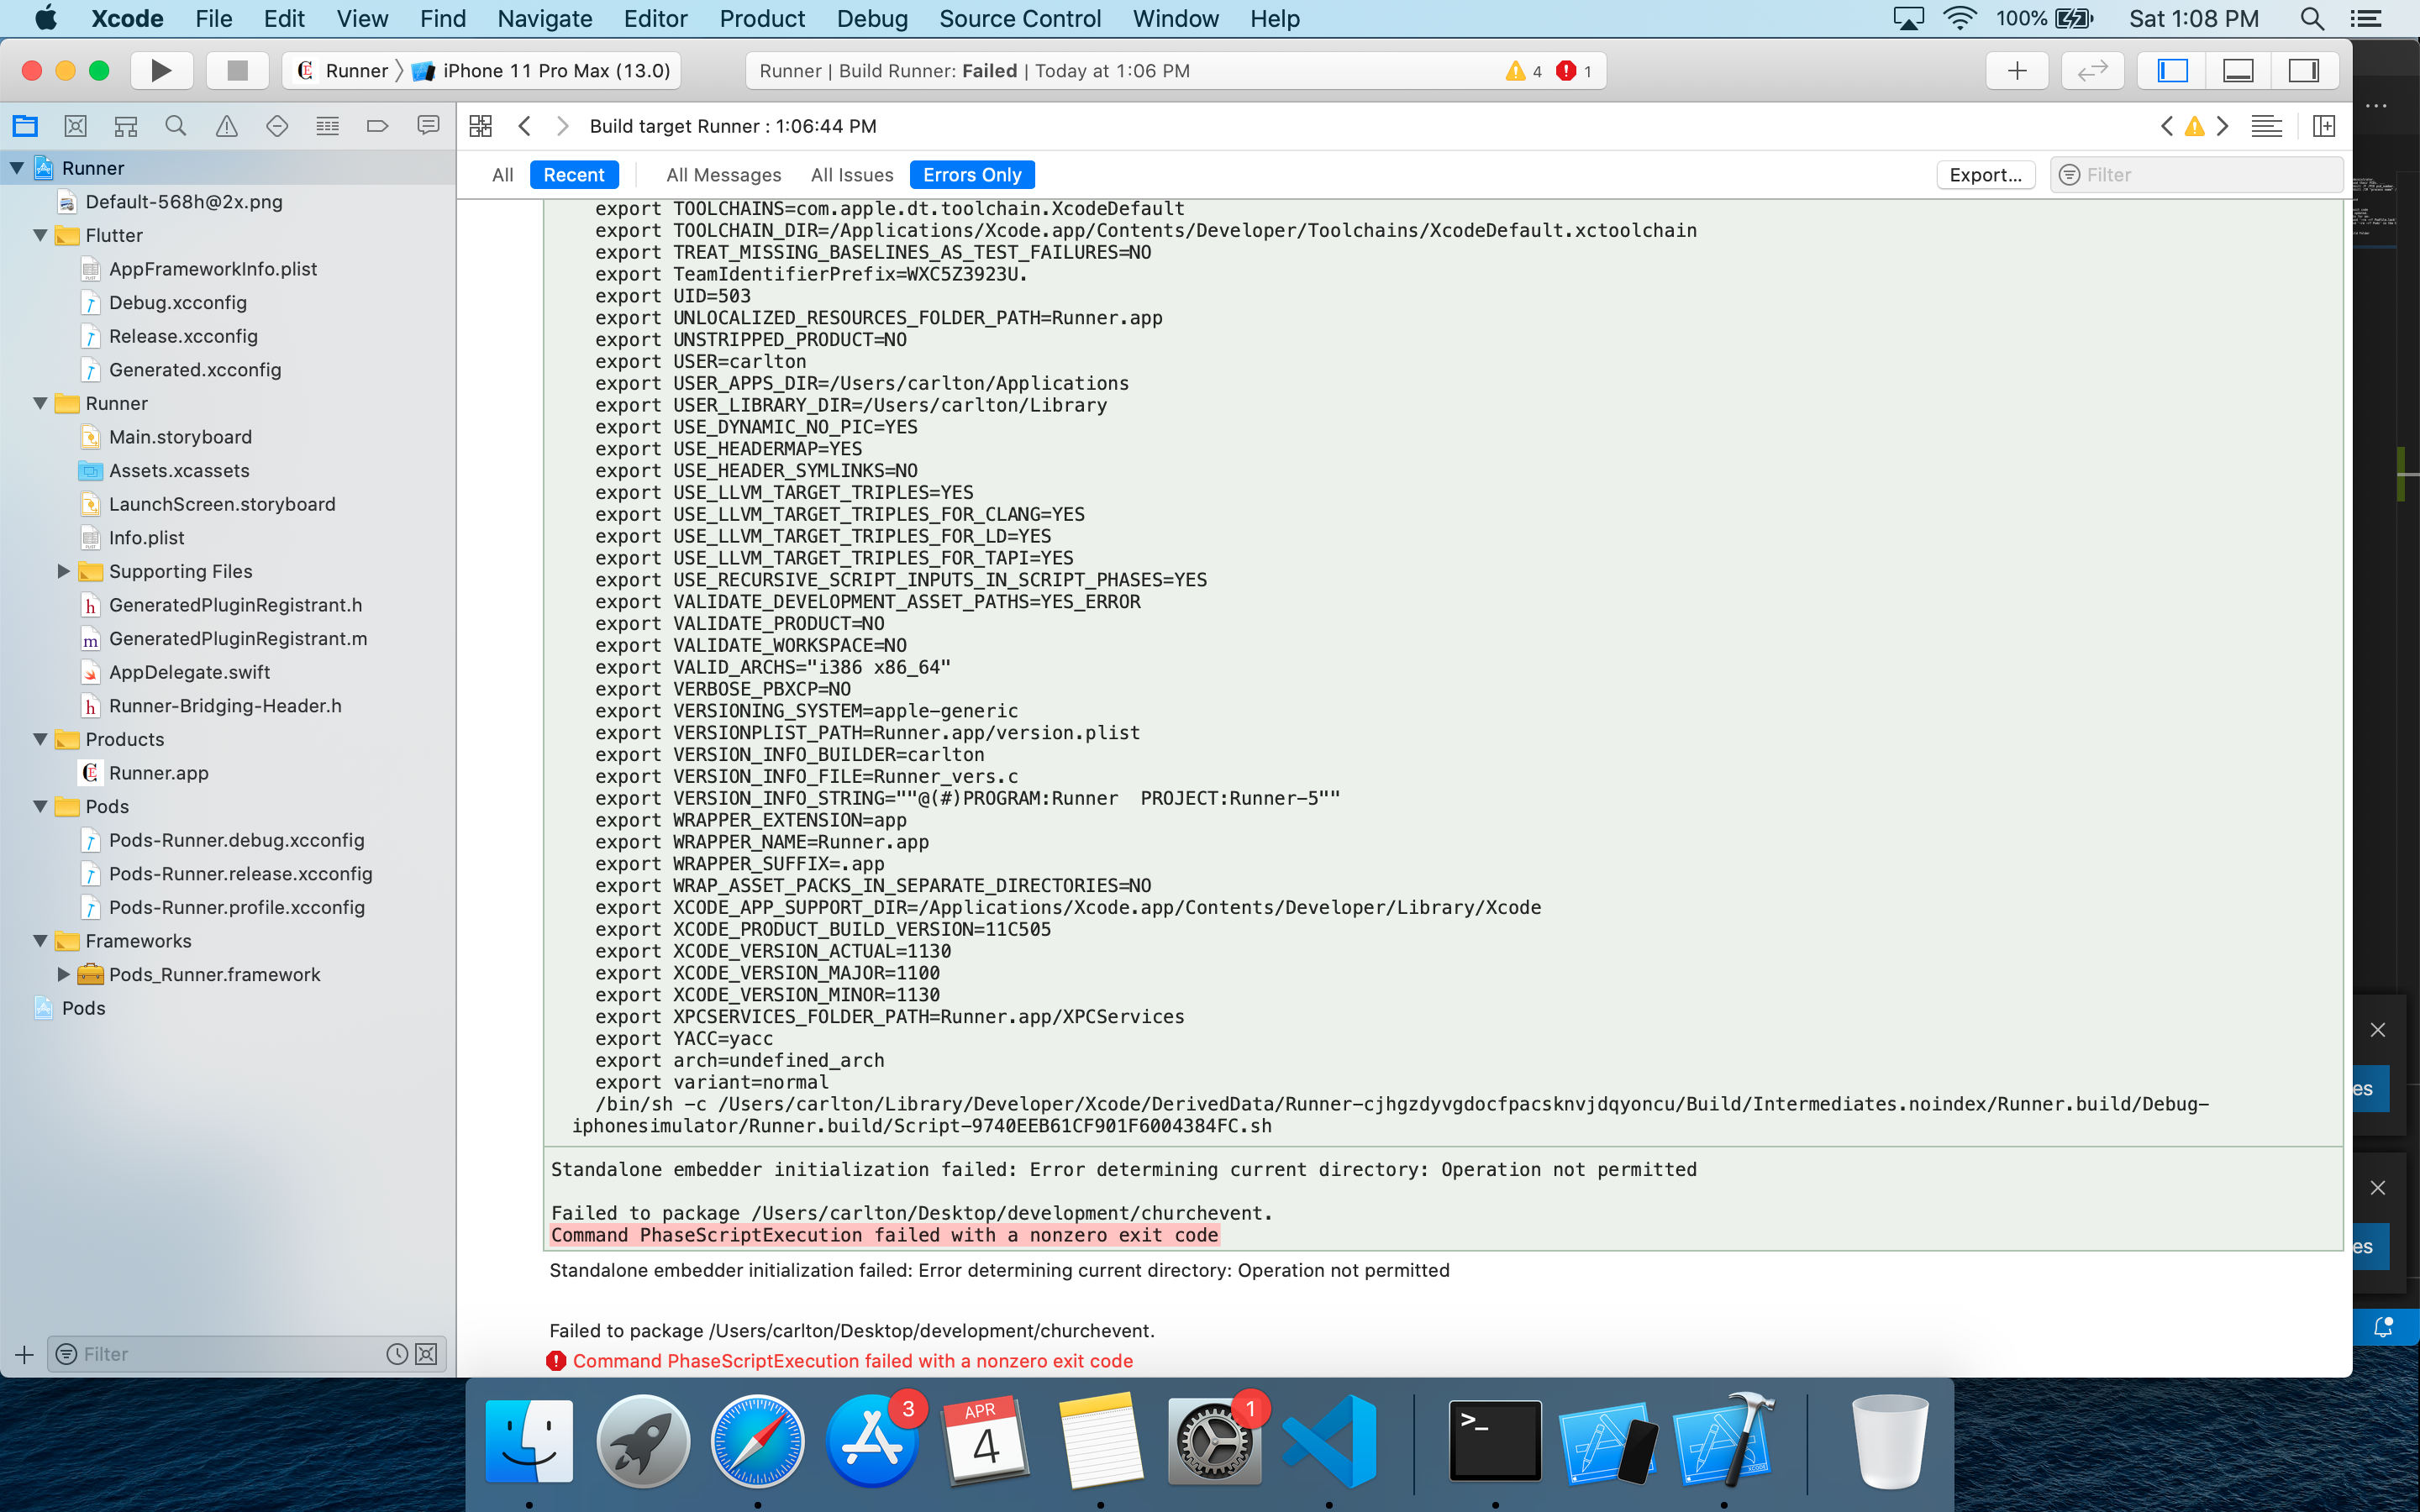Image resolution: width=2420 pixels, height=1512 pixels.
Task: Collapse the Products group
Action: [41, 739]
